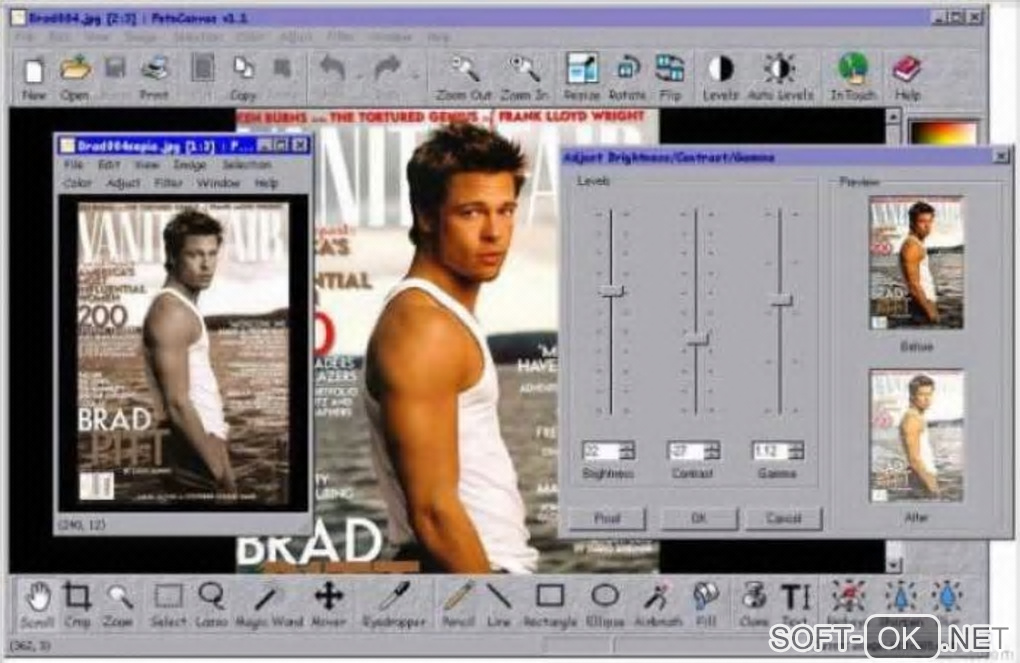Open Image menu in sepia image window
This screenshot has height=663, width=1020.
click(x=189, y=165)
